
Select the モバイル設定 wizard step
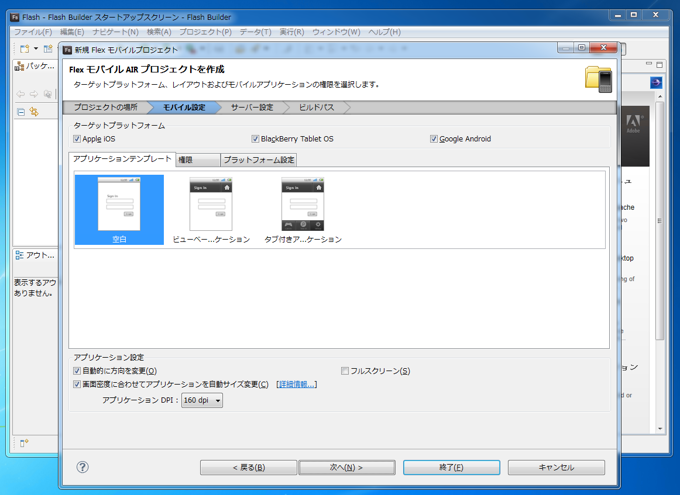(x=184, y=107)
